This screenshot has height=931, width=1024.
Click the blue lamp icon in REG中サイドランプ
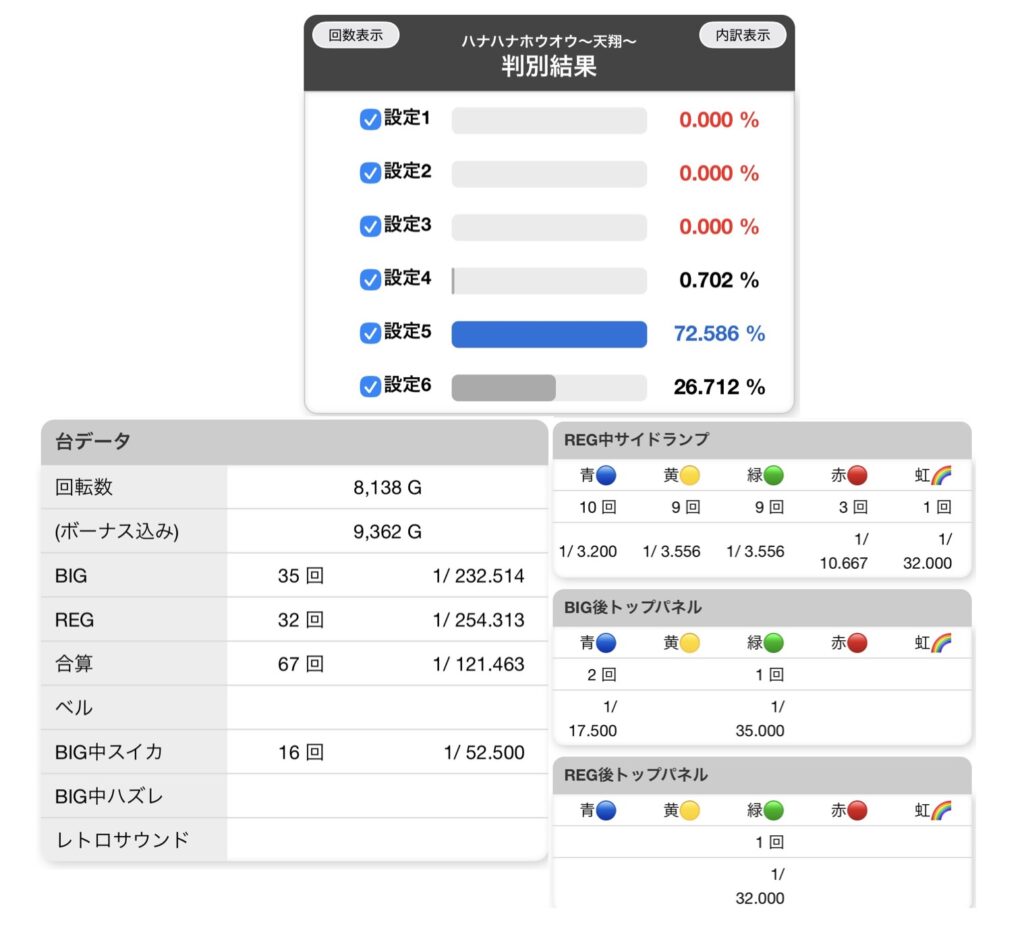pos(607,476)
